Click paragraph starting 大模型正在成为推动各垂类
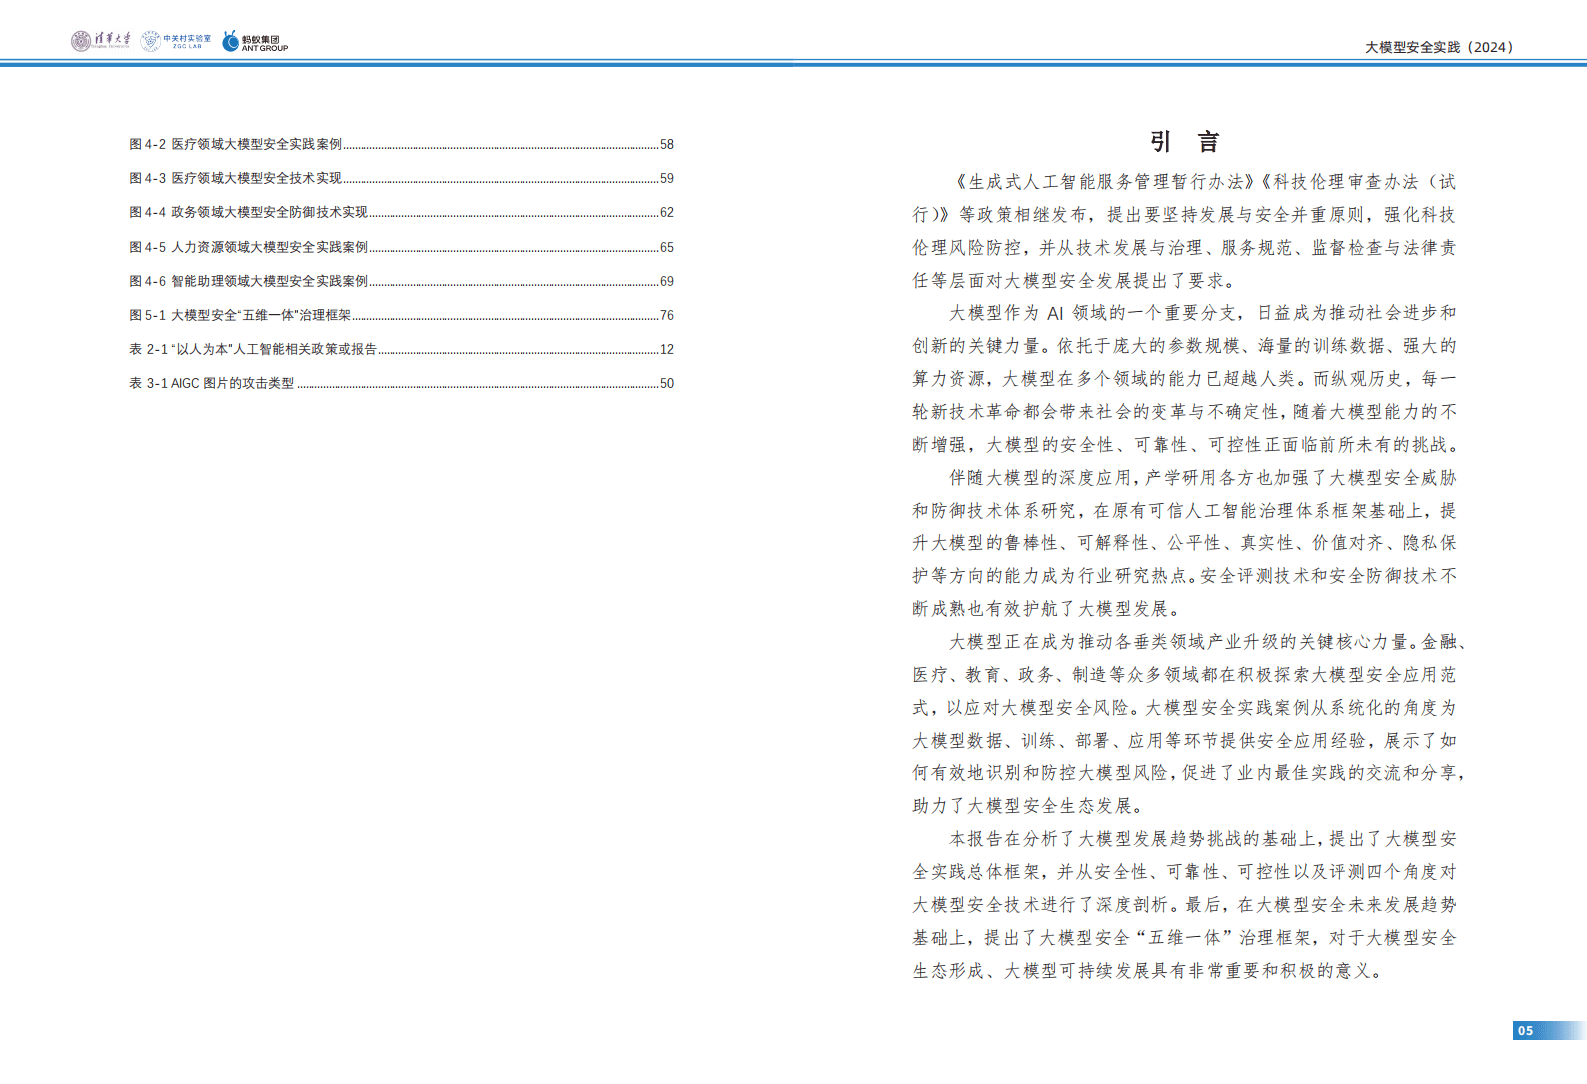1587x1084 pixels. tap(1188, 723)
